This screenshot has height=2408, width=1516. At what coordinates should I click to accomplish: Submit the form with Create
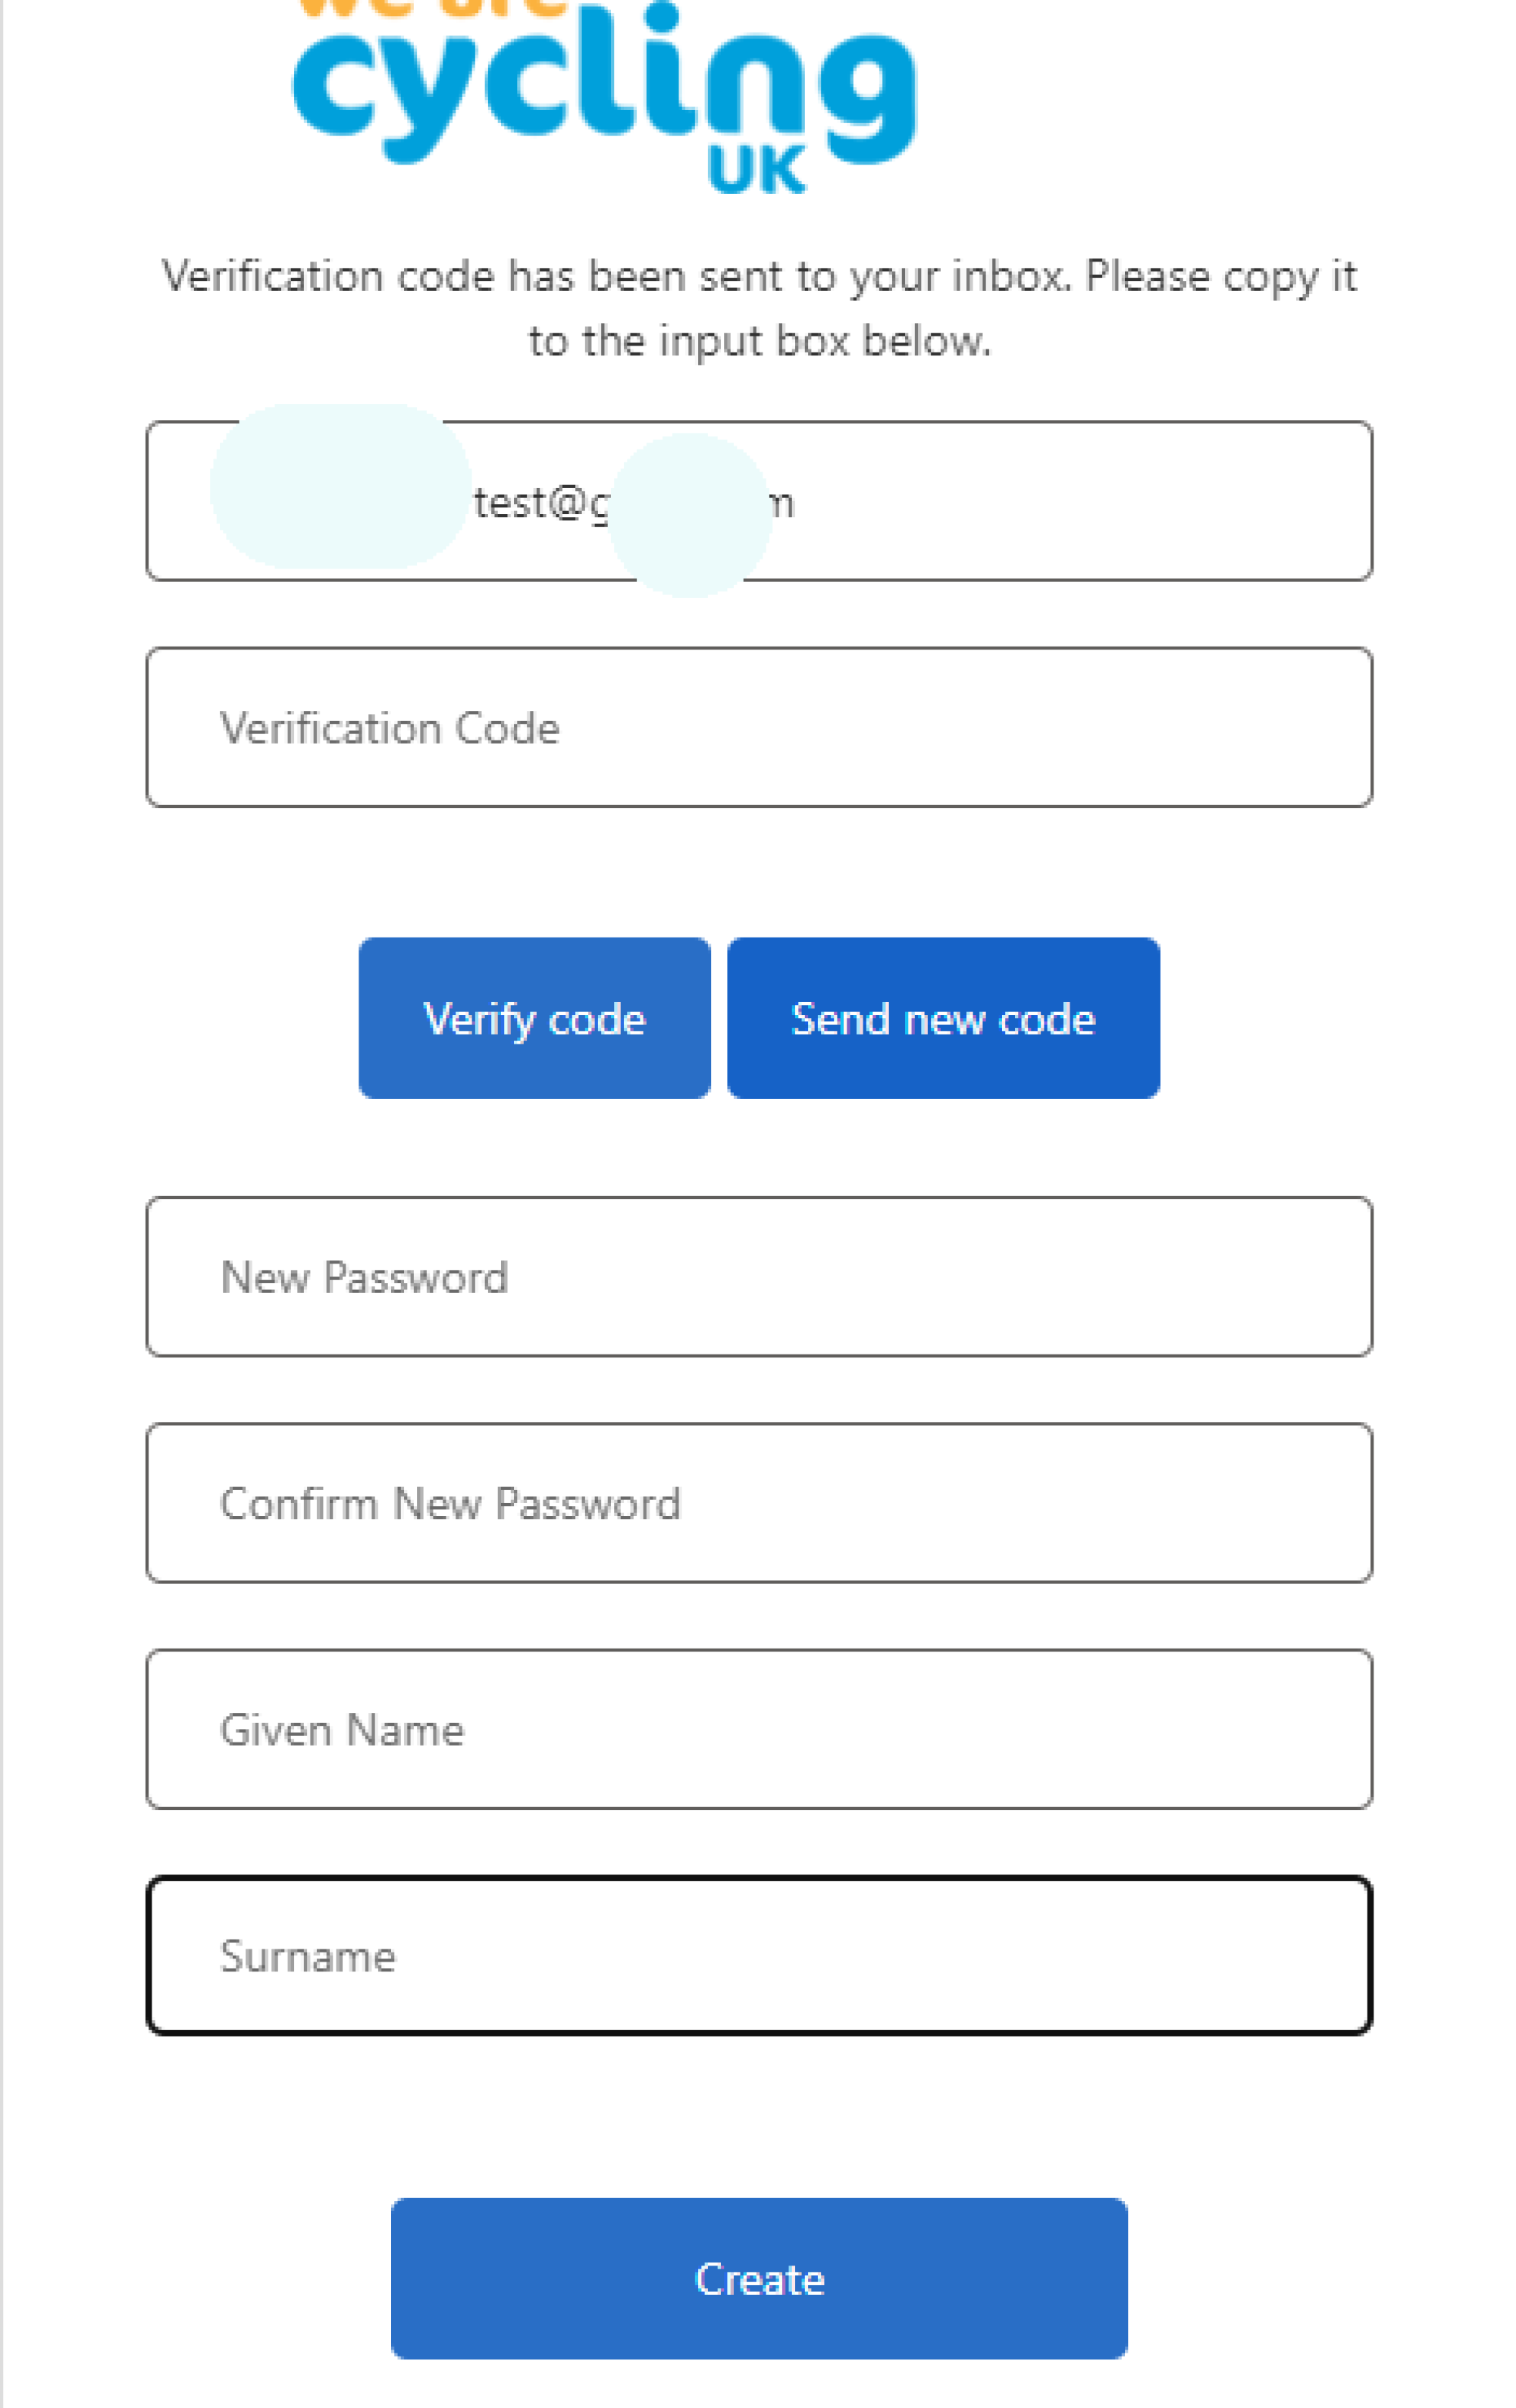(x=758, y=2279)
